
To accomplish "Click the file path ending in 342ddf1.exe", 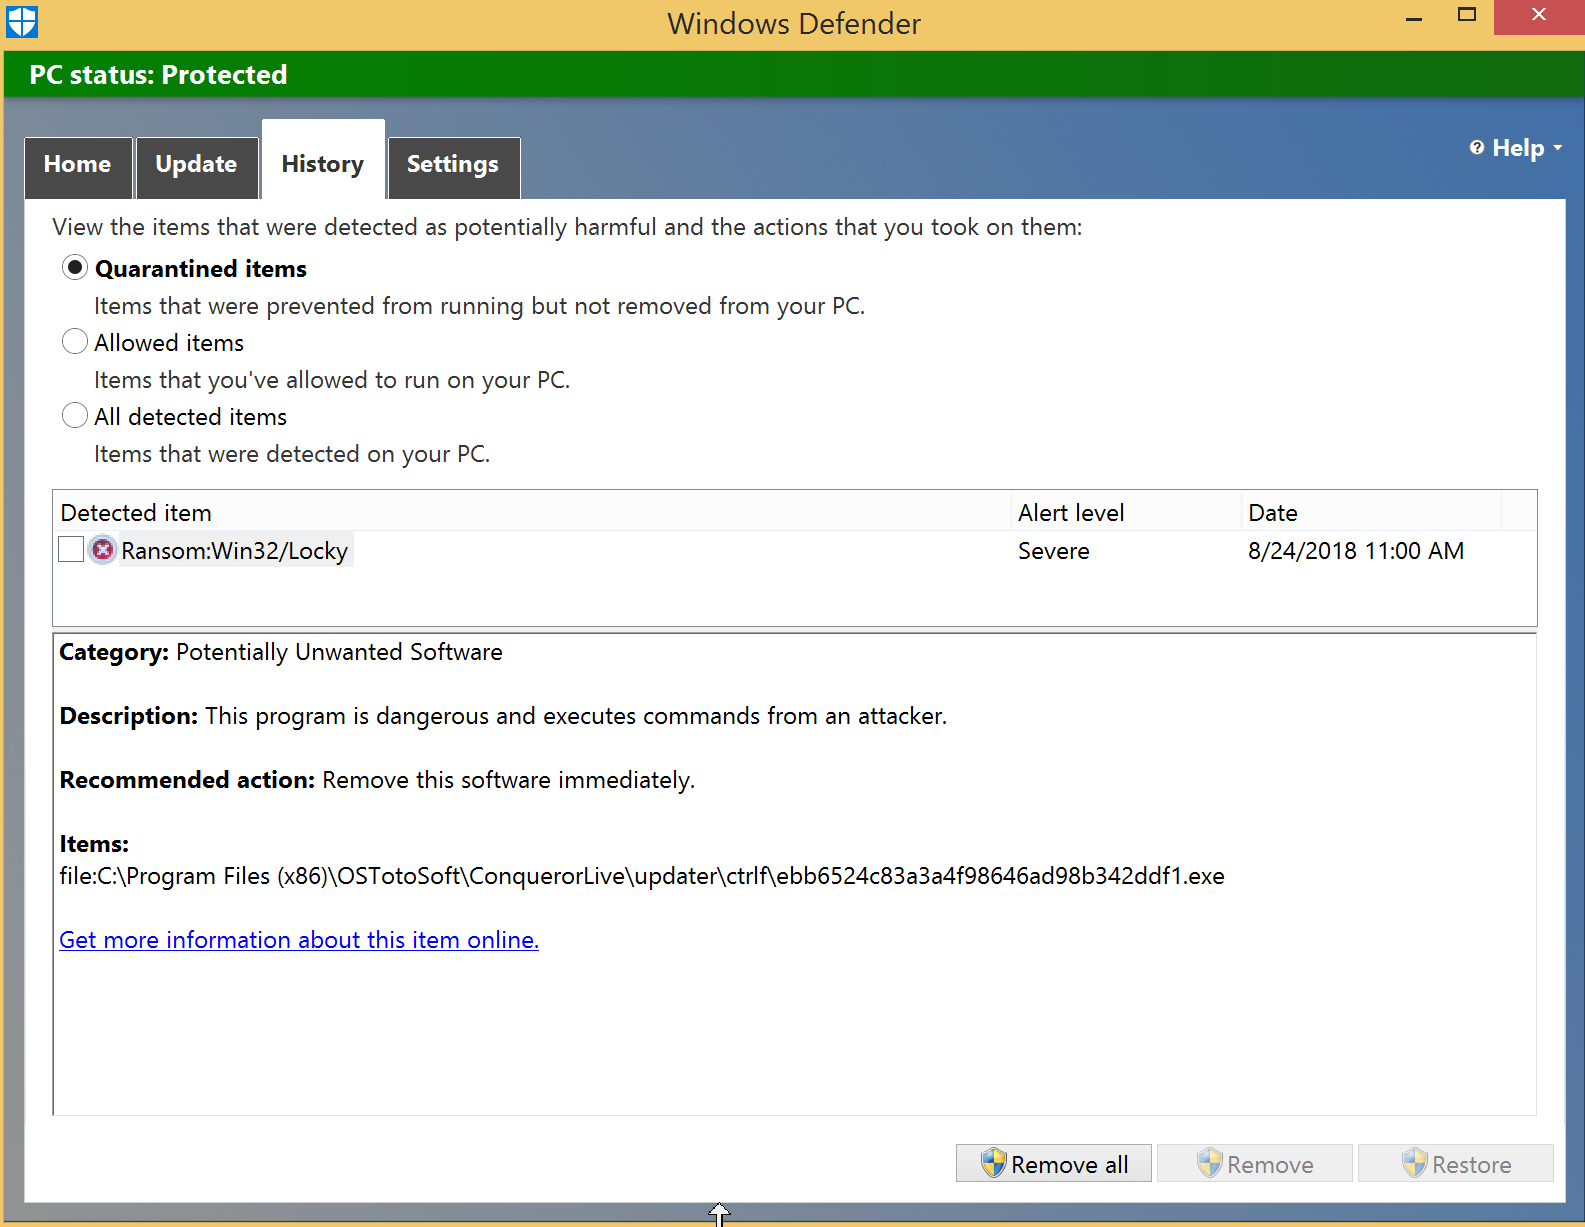I will [642, 876].
